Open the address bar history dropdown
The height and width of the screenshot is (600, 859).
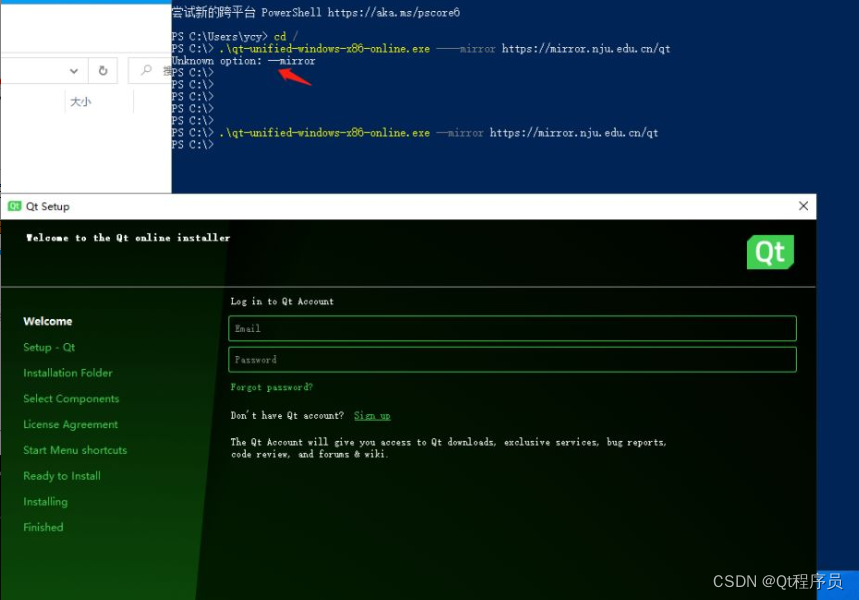74,70
